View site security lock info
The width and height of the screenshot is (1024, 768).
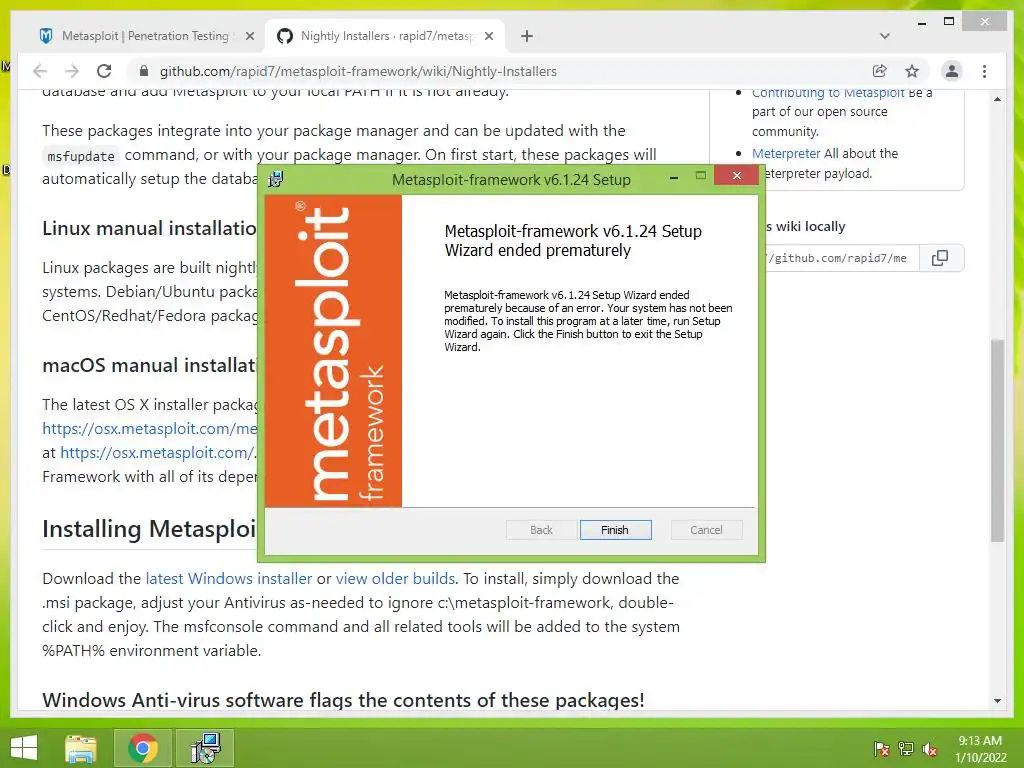coord(144,71)
